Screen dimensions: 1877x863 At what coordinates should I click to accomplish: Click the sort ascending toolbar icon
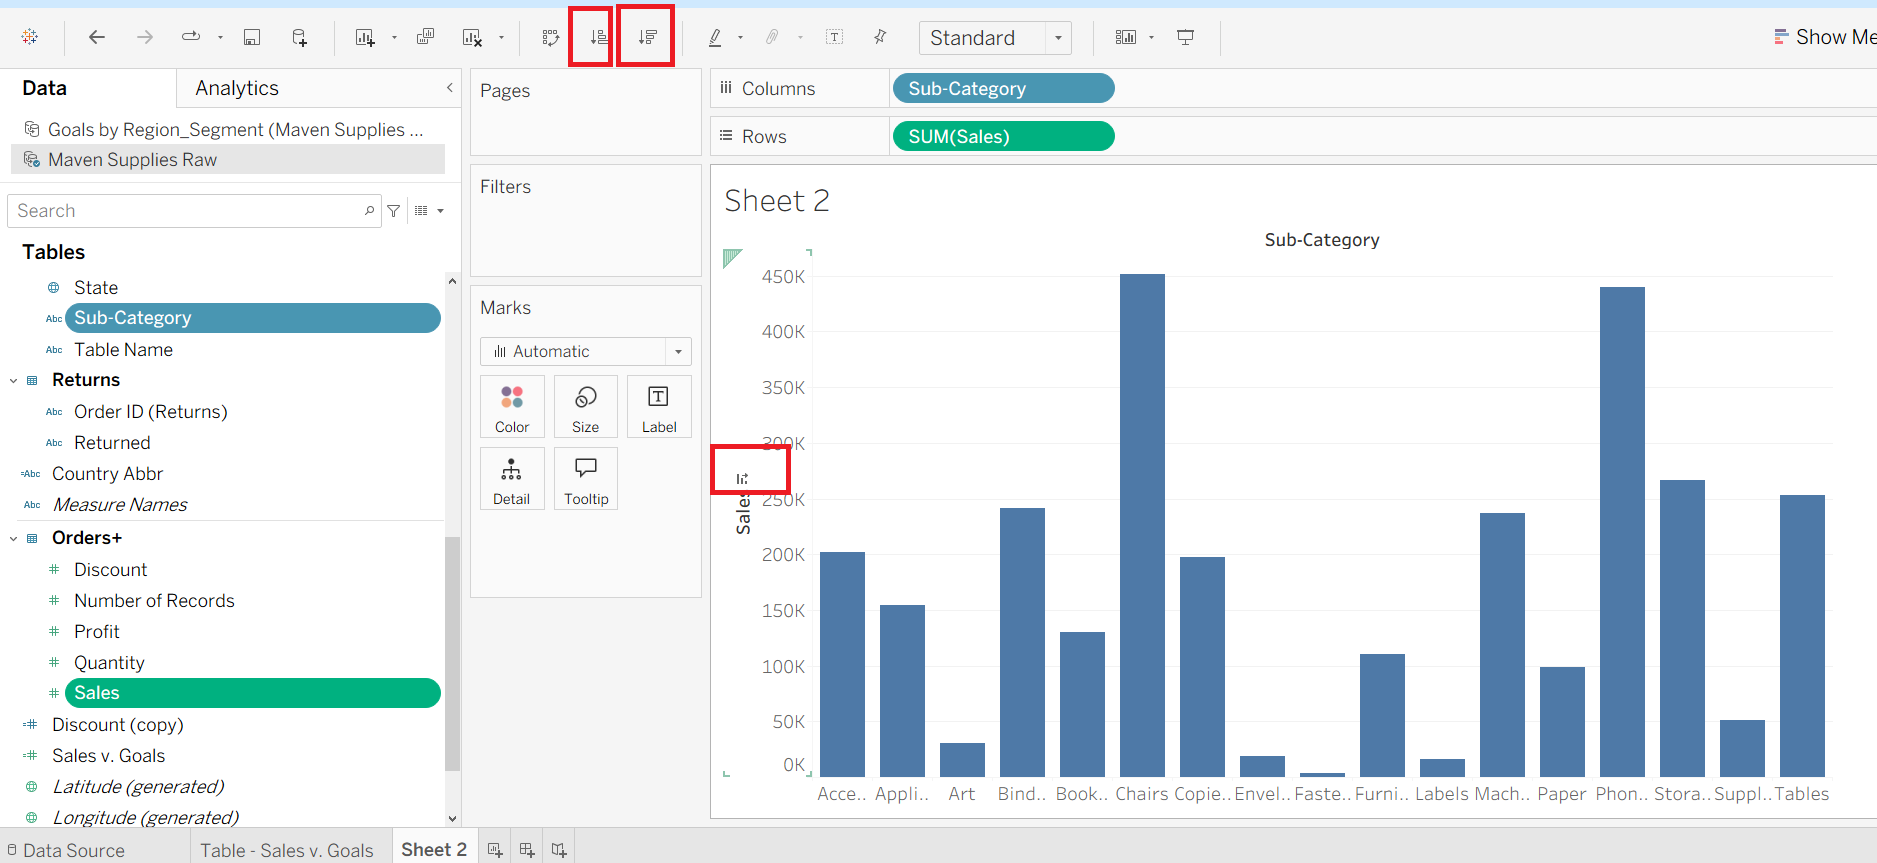599,37
